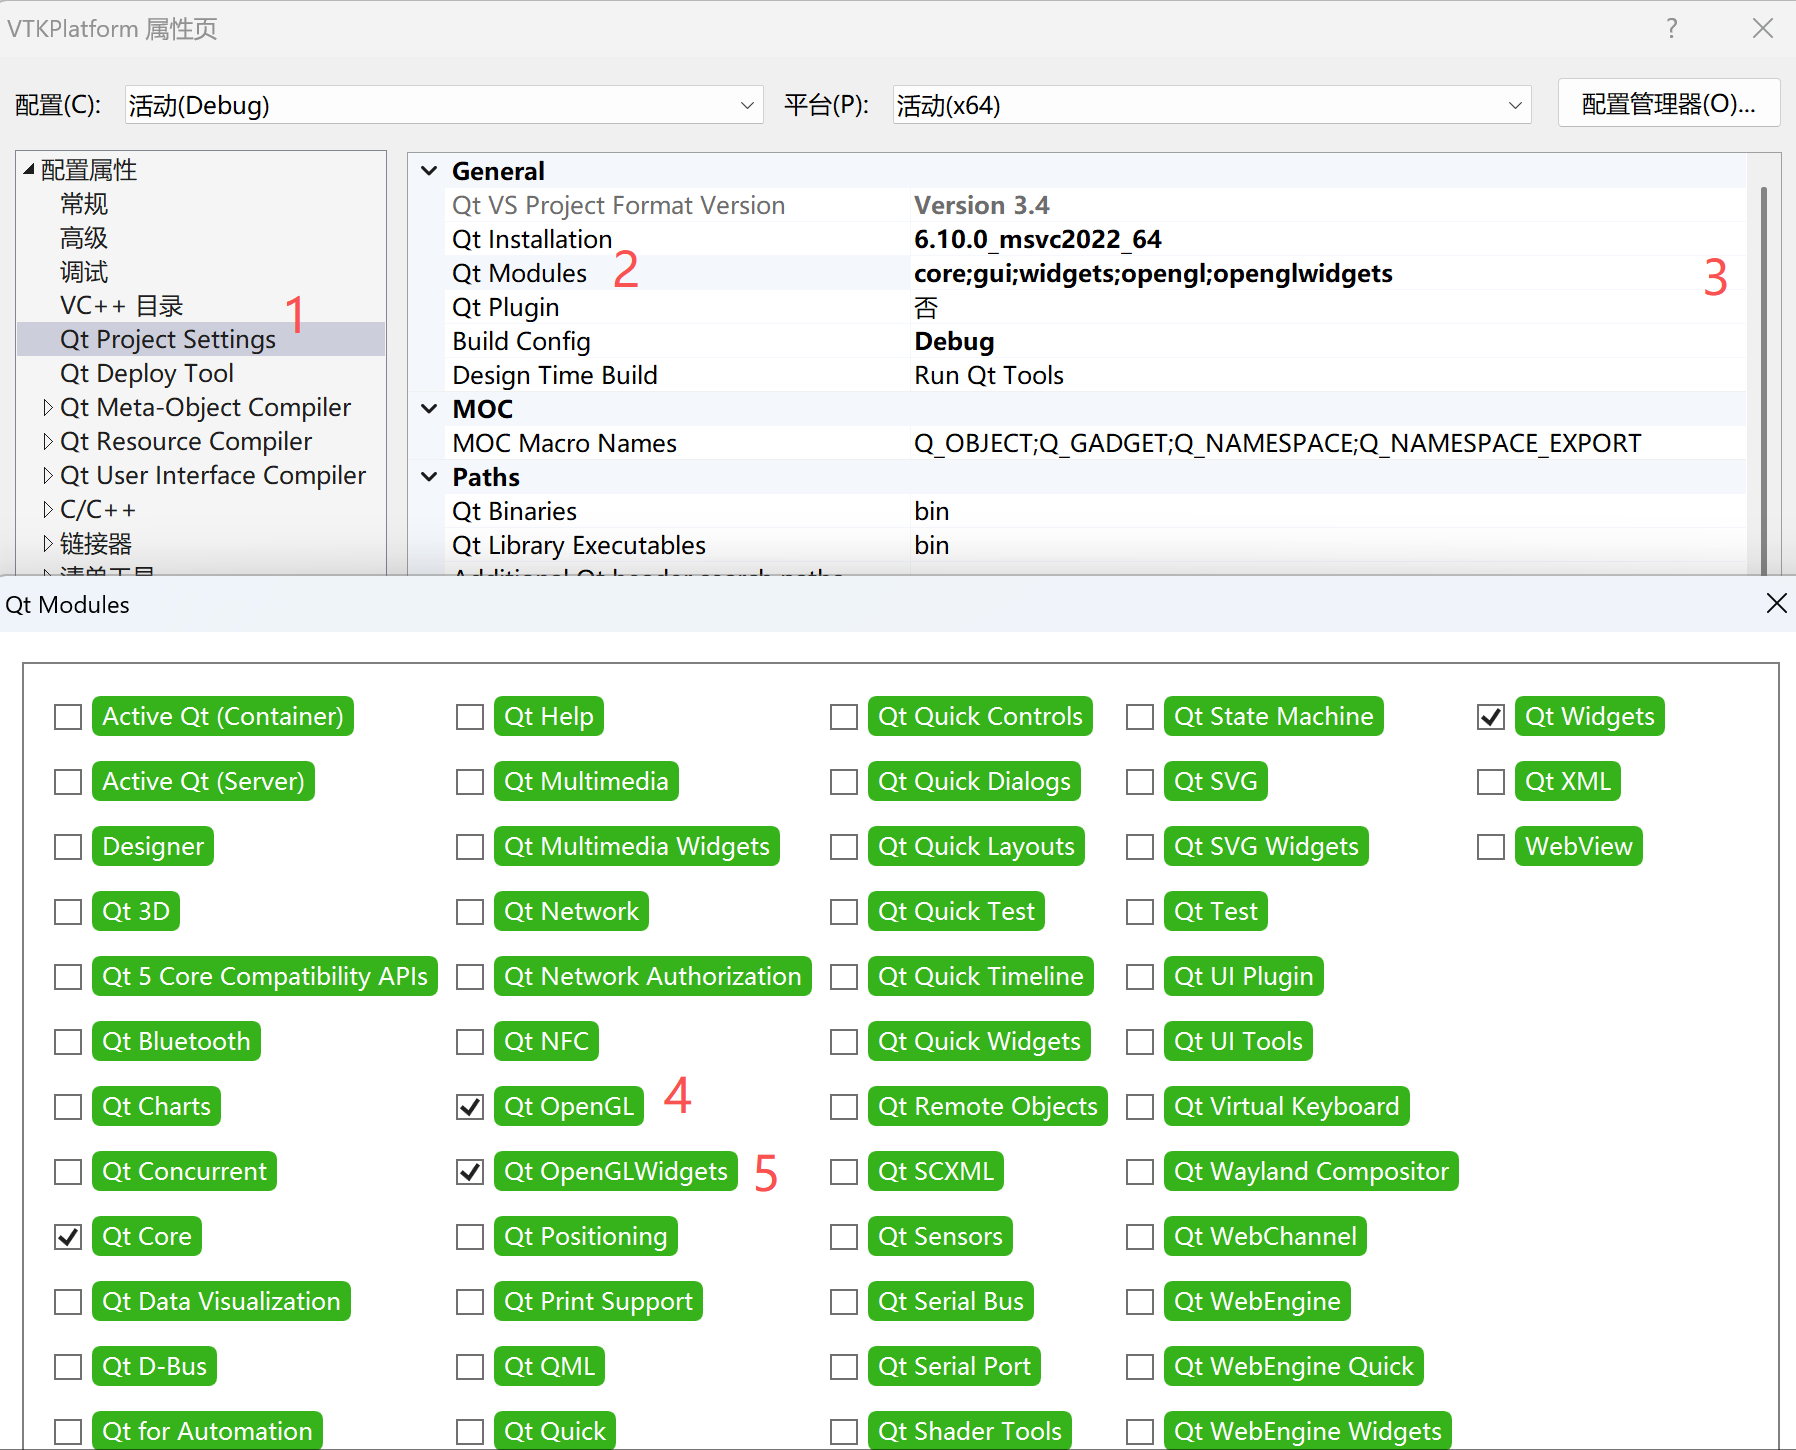Click the Qt Print Support label
Viewport: 1796px width, 1450px height.
coord(598,1302)
